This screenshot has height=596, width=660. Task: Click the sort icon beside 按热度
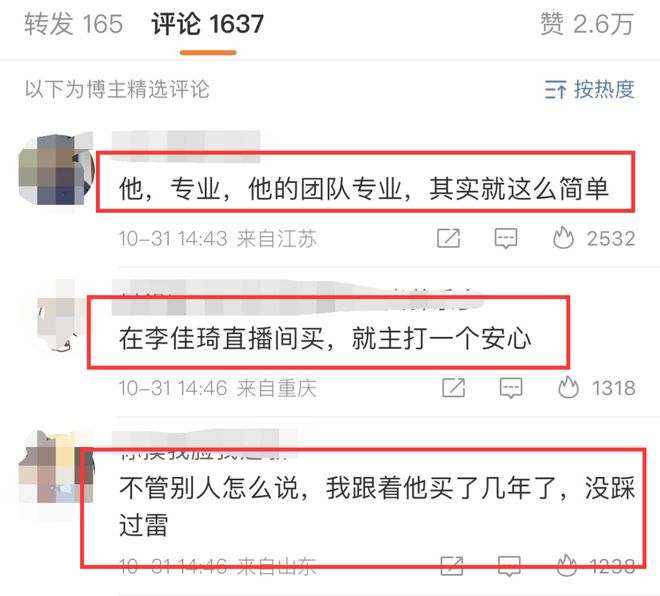(x=556, y=90)
